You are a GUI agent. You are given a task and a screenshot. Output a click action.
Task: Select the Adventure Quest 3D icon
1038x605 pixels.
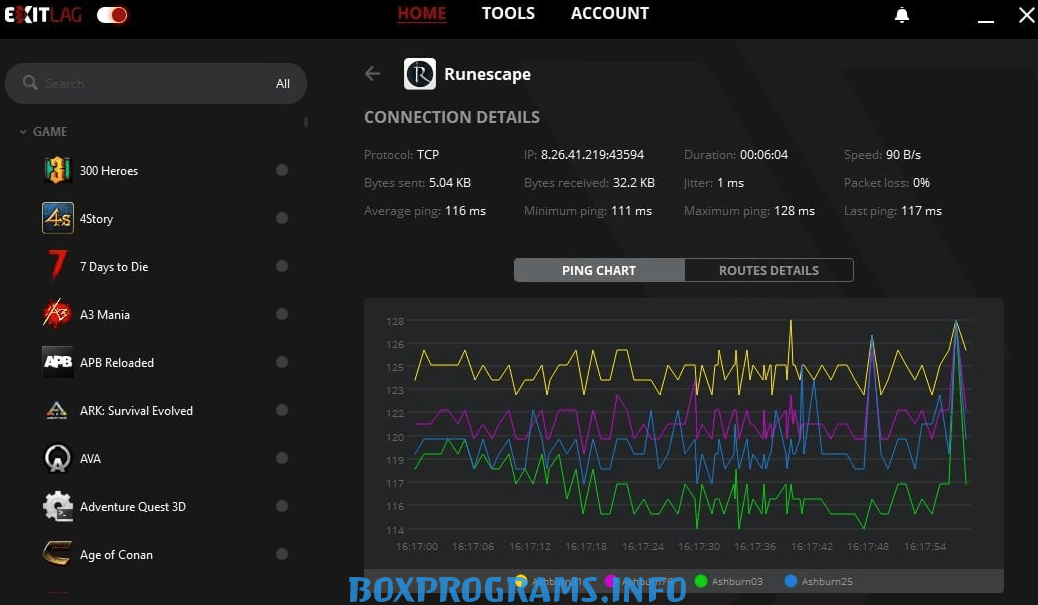(x=58, y=506)
